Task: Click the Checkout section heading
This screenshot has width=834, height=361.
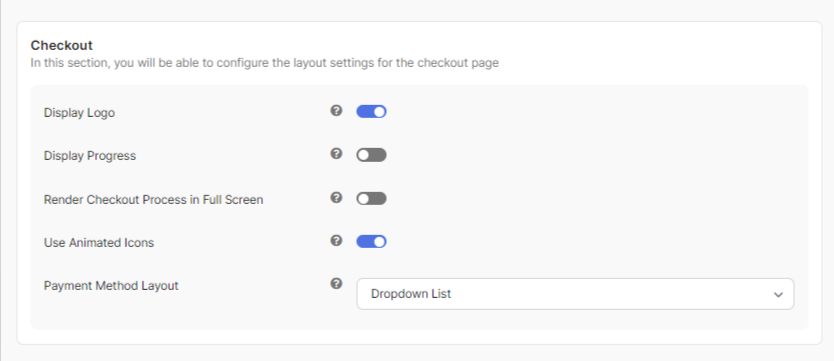Action: point(62,45)
